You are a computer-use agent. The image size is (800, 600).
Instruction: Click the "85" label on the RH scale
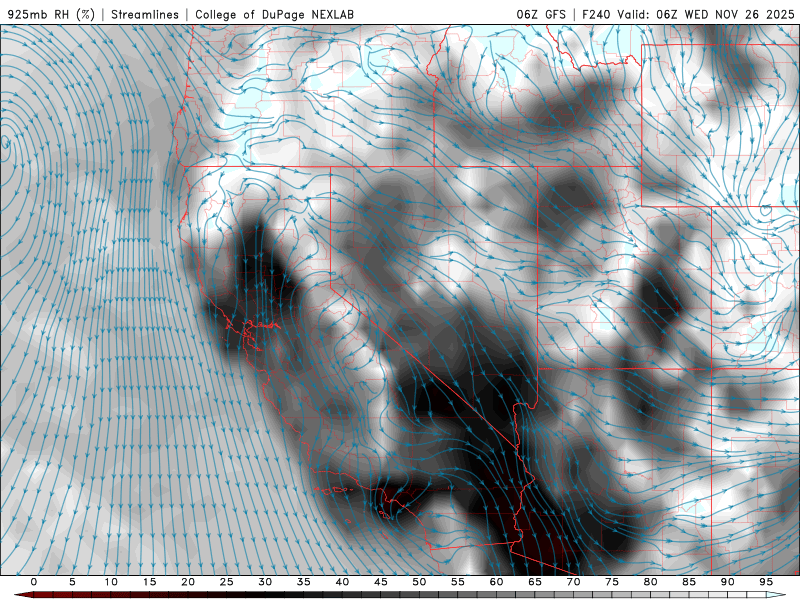click(689, 582)
